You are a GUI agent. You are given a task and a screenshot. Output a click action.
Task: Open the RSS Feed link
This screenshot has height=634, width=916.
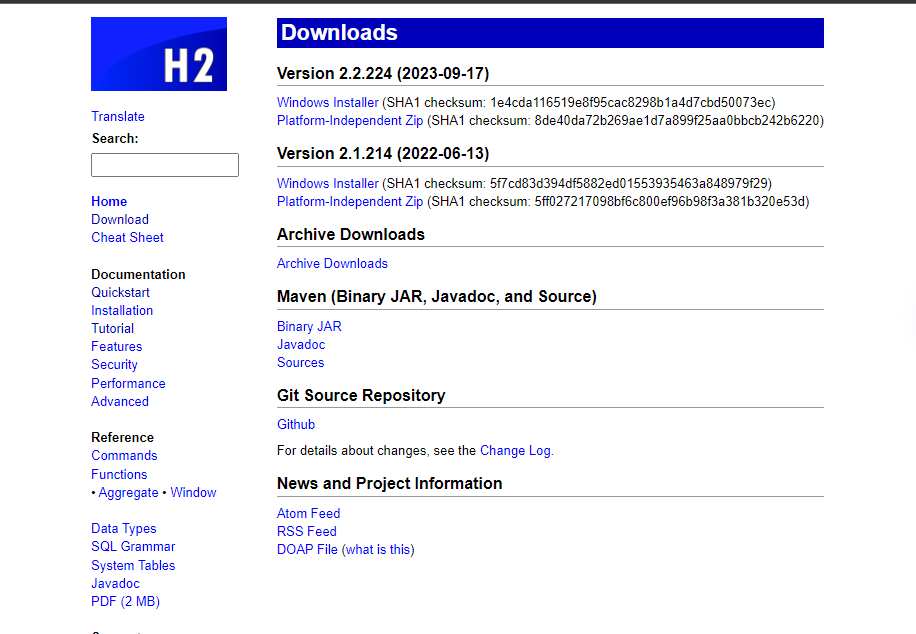point(307,532)
